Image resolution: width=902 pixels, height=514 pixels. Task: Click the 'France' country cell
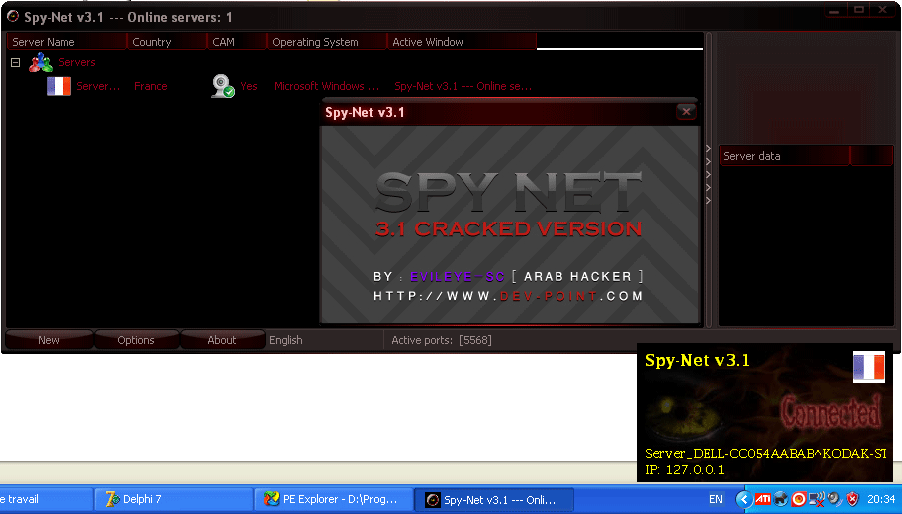point(151,86)
